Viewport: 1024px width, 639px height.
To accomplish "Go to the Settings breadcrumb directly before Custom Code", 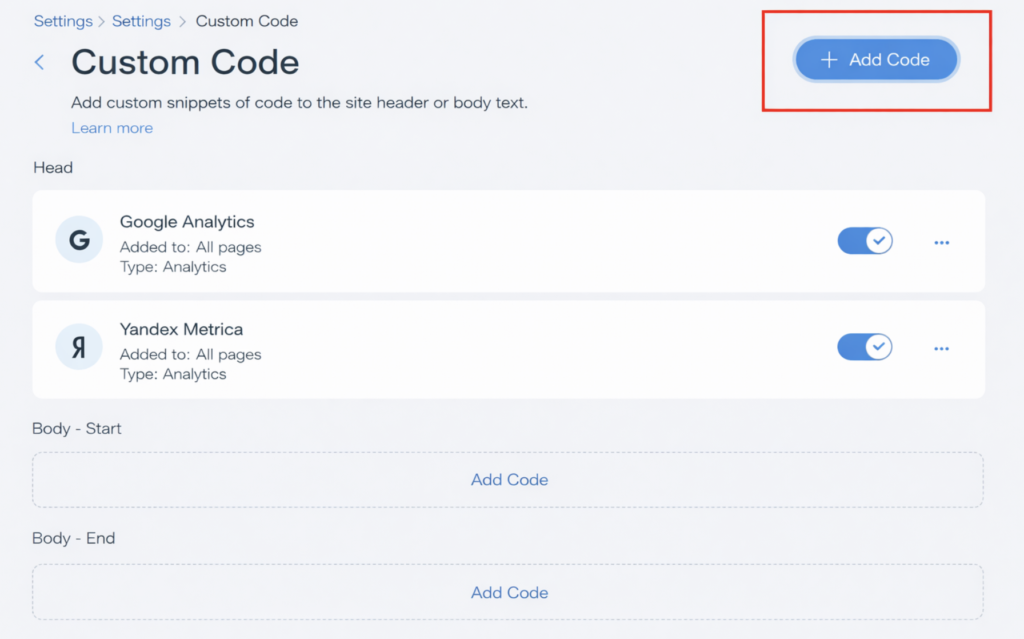I will [140, 21].
